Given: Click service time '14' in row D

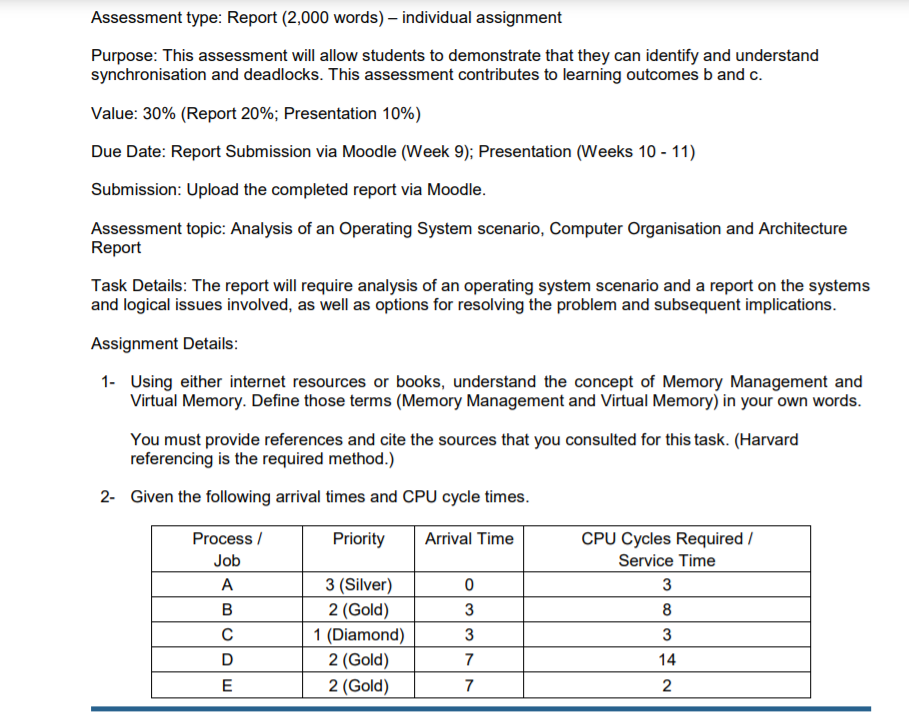Looking at the screenshot, I should tap(667, 660).
